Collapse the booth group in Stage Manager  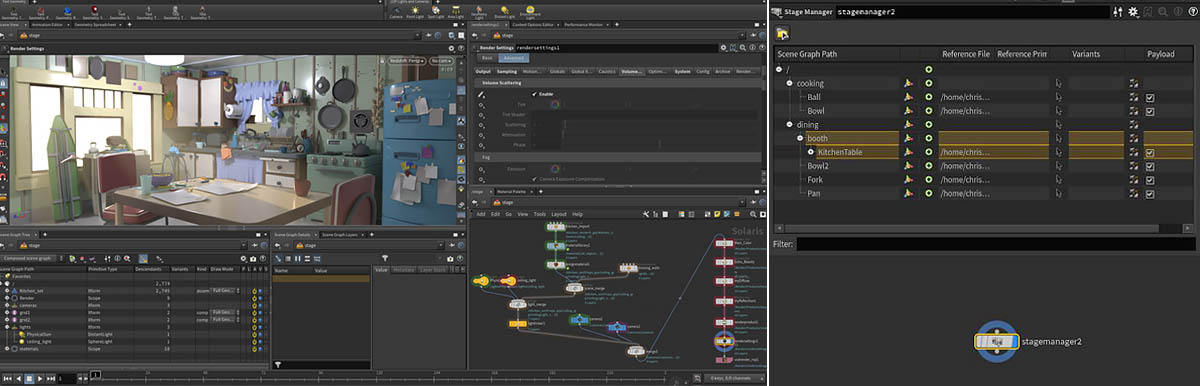click(801, 139)
